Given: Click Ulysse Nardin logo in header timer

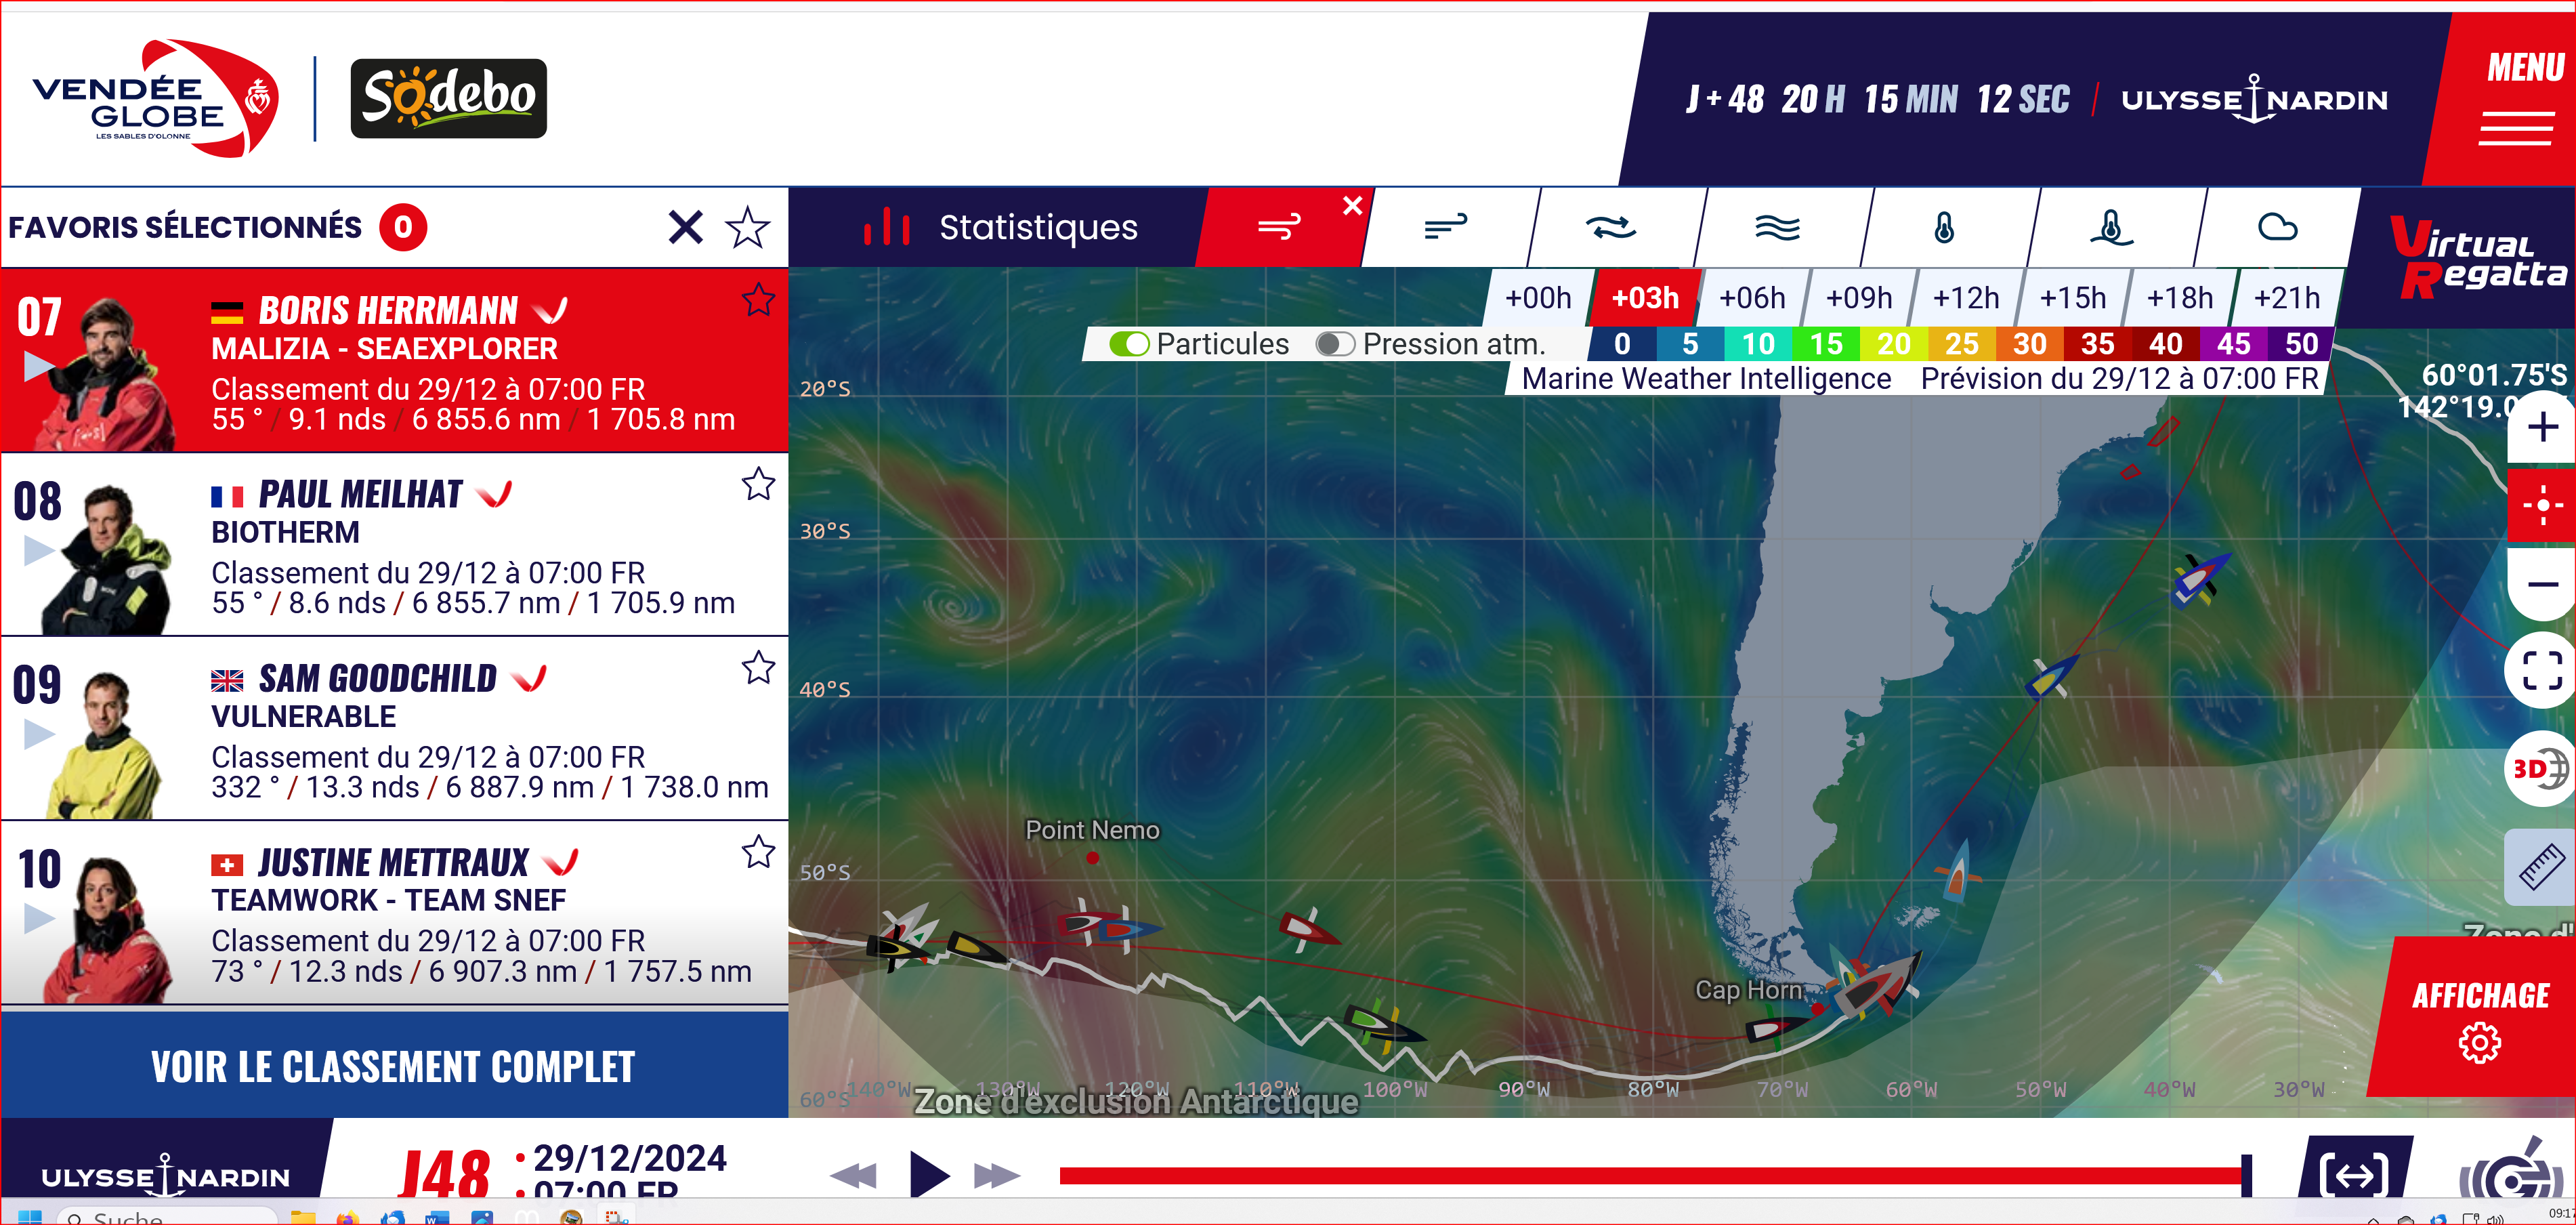Looking at the screenshot, I should pos(2254,98).
